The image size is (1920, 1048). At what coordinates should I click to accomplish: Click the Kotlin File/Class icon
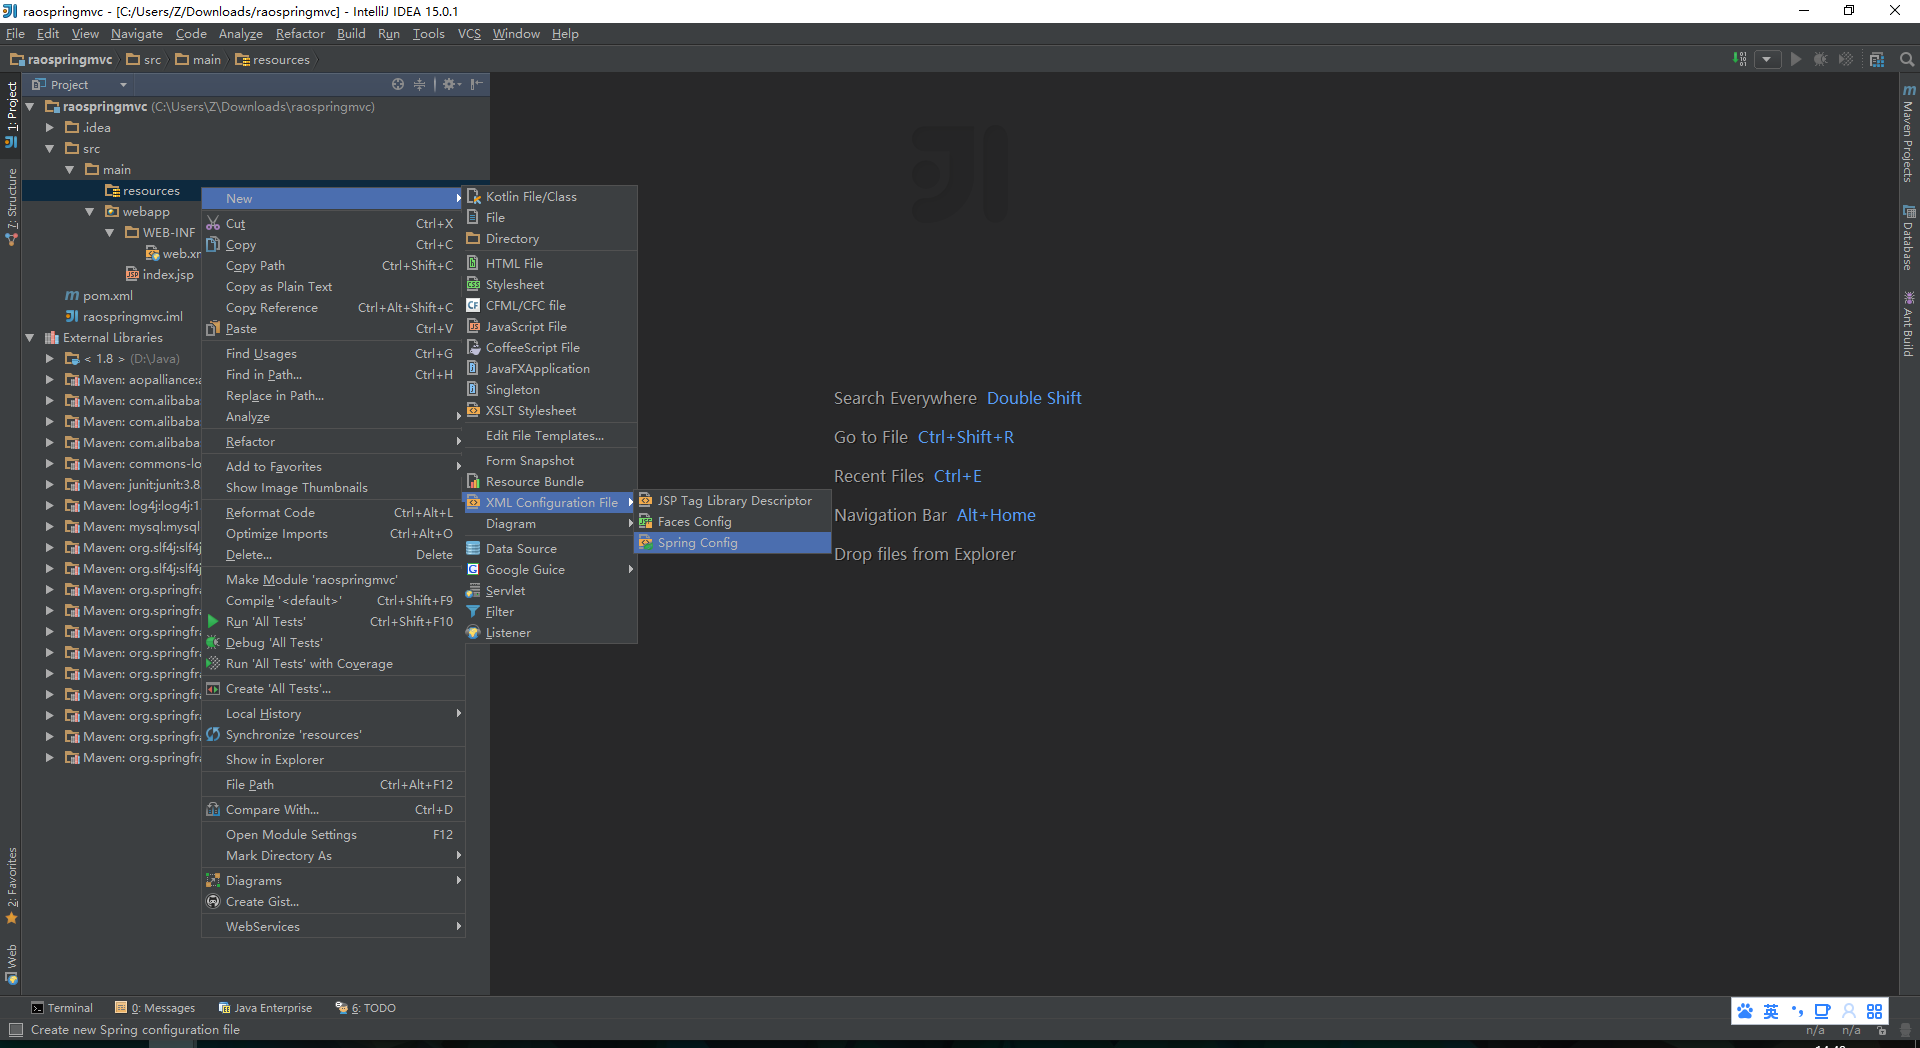[474, 197]
